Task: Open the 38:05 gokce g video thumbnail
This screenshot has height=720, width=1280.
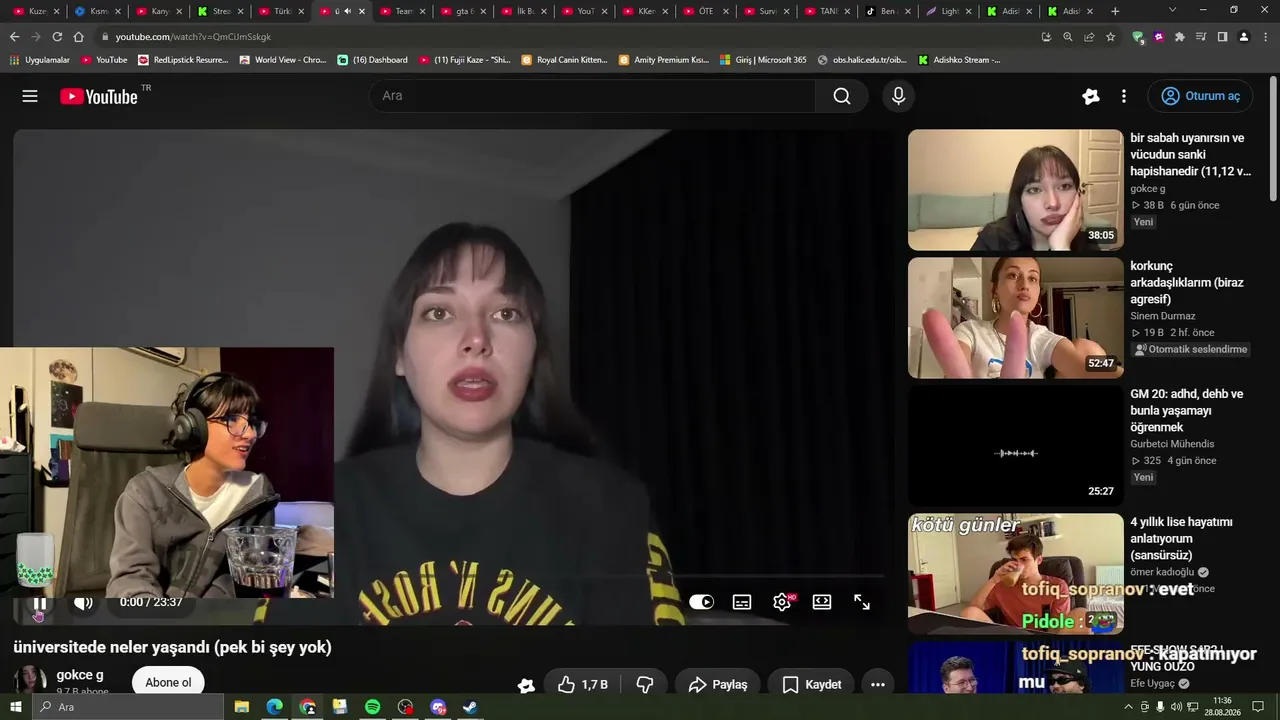Action: (x=1016, y=190)
